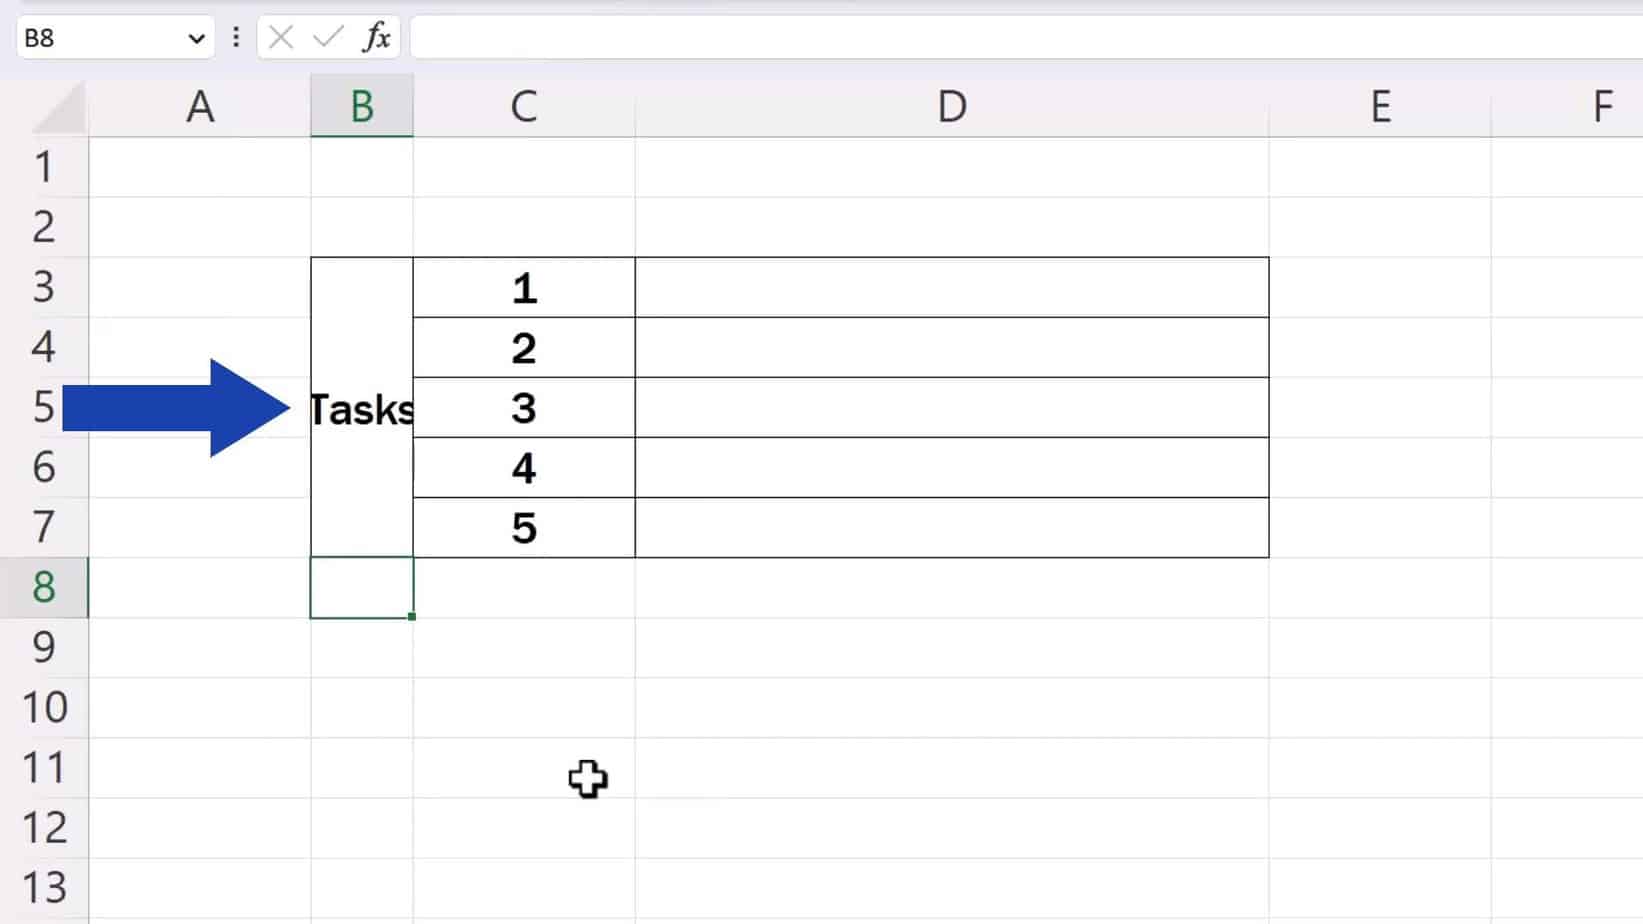Select row header 5
The image size is (1643, 924).
point(44,408)
